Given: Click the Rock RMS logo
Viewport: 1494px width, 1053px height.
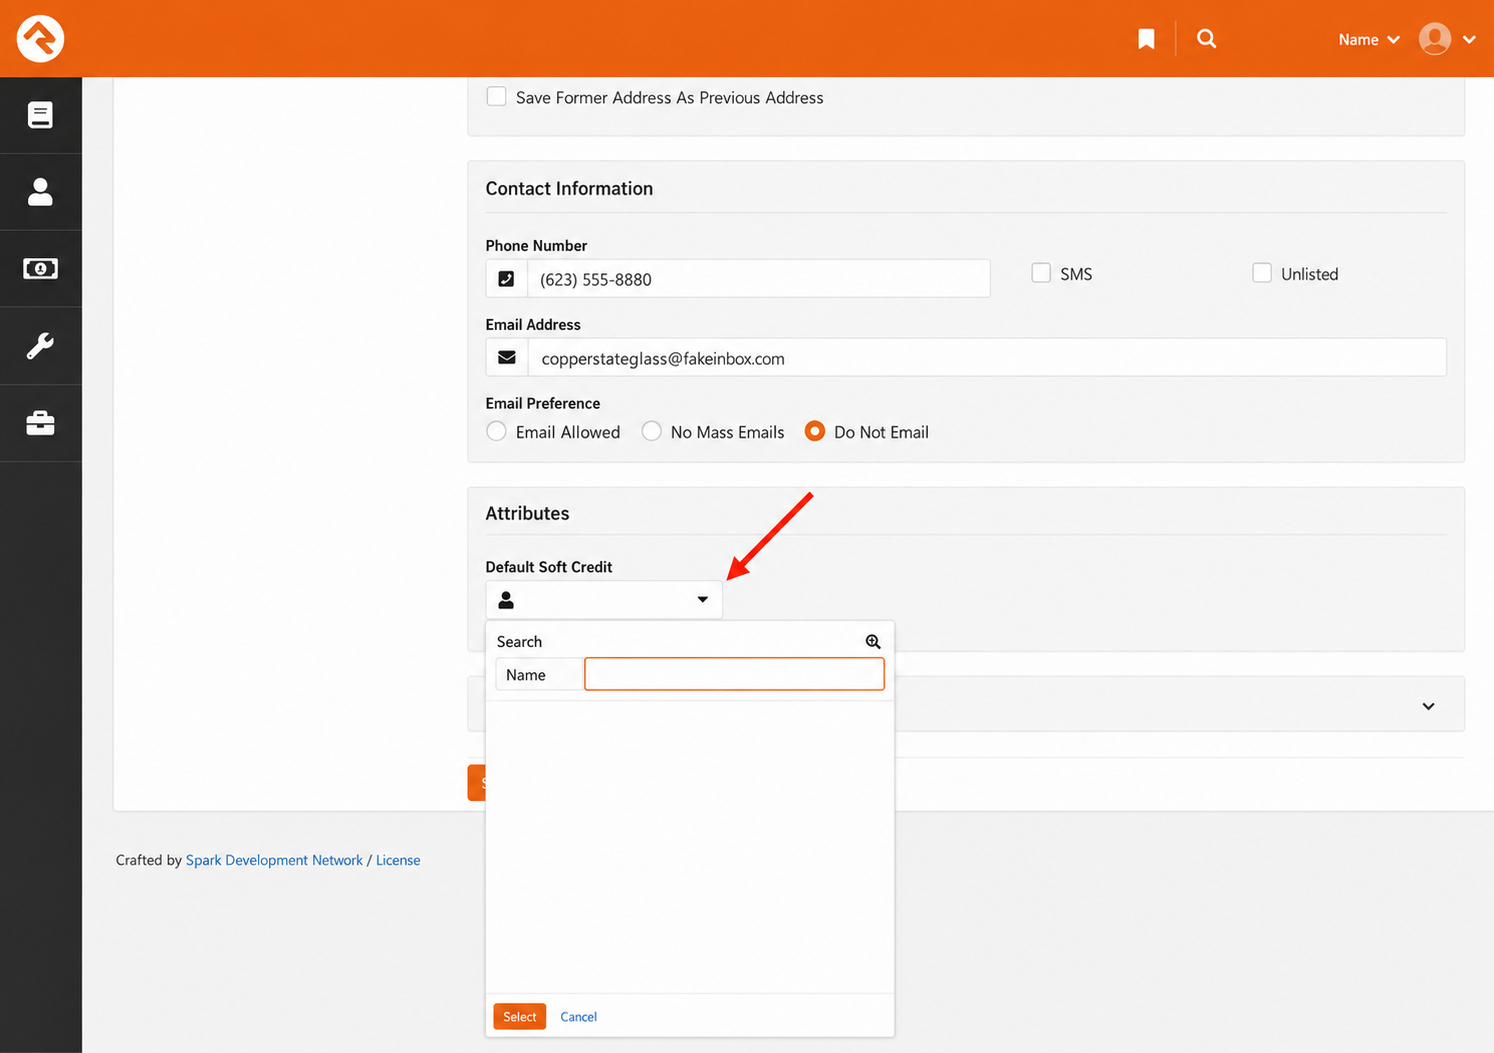Looking at the screenshot, I should click(x=40, y=39).
